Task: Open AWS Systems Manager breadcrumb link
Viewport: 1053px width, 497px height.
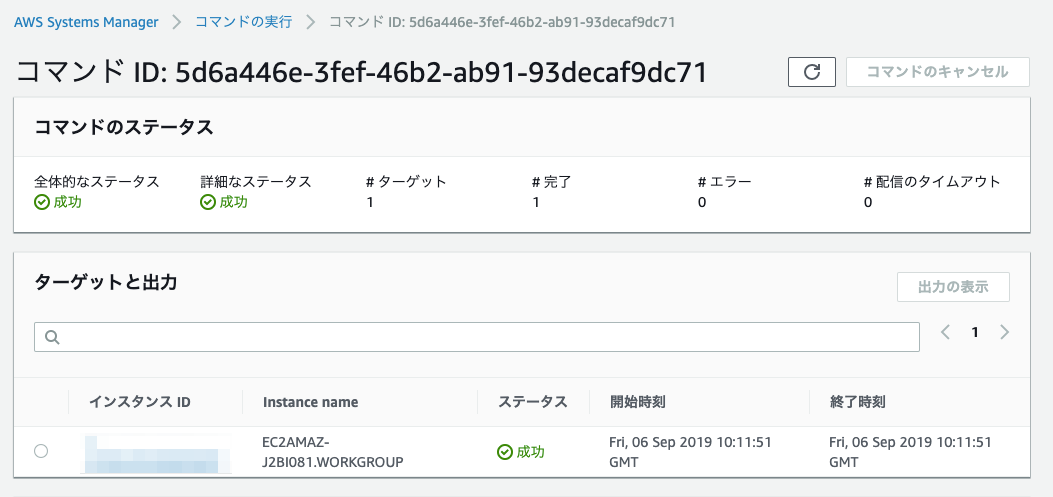Action: (x=86, y=21)
